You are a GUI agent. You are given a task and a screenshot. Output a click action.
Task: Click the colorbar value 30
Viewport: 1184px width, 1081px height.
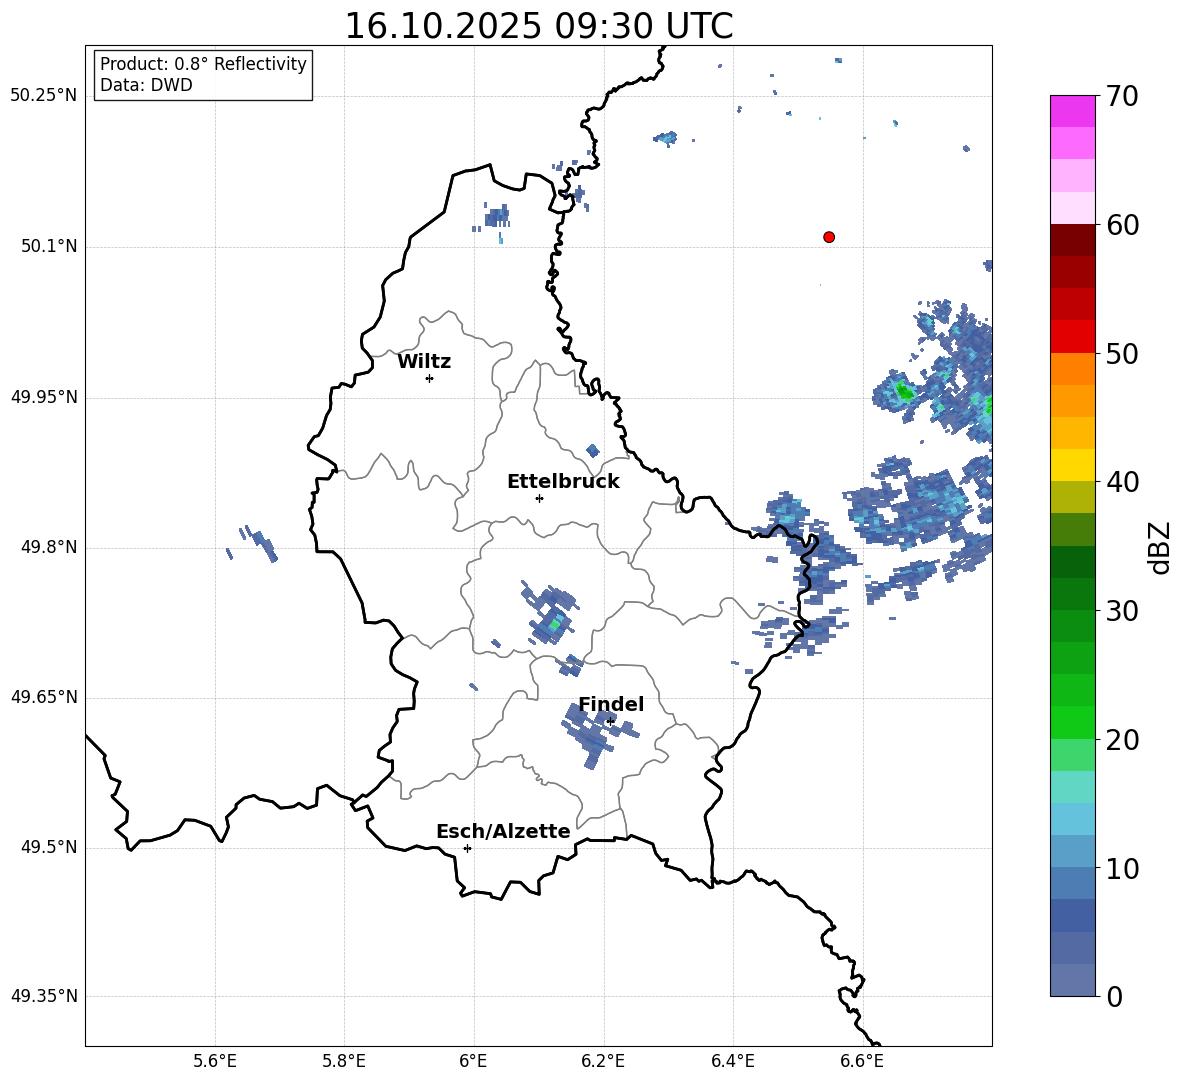(1122, 611)
